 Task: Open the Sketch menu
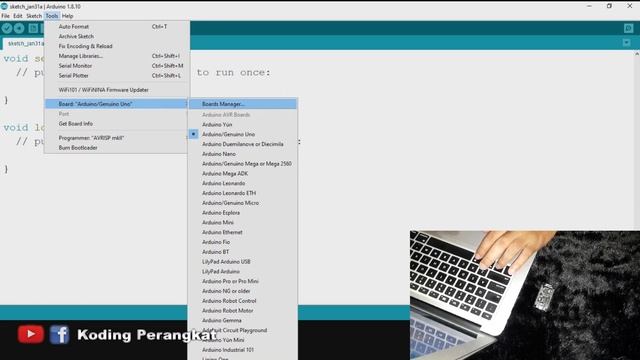(x=34, y=16)
